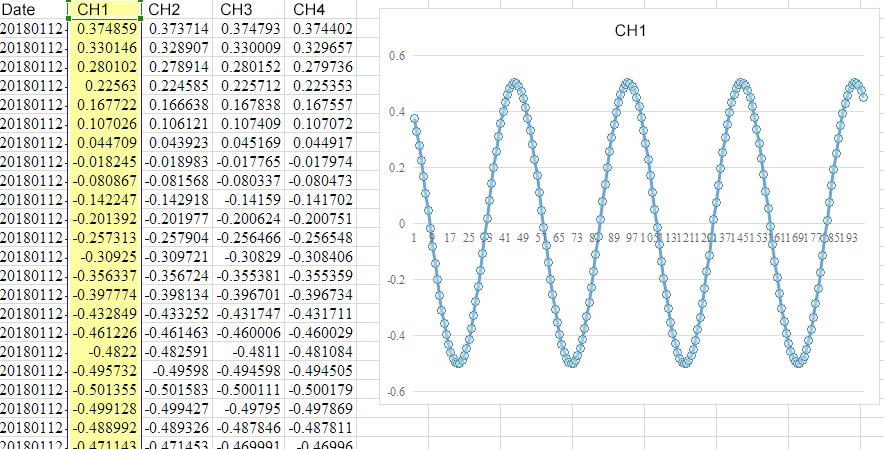This screenshot has height=449, width=884.
Task: Select cell with value -0.501355
Action: (104, 388)
